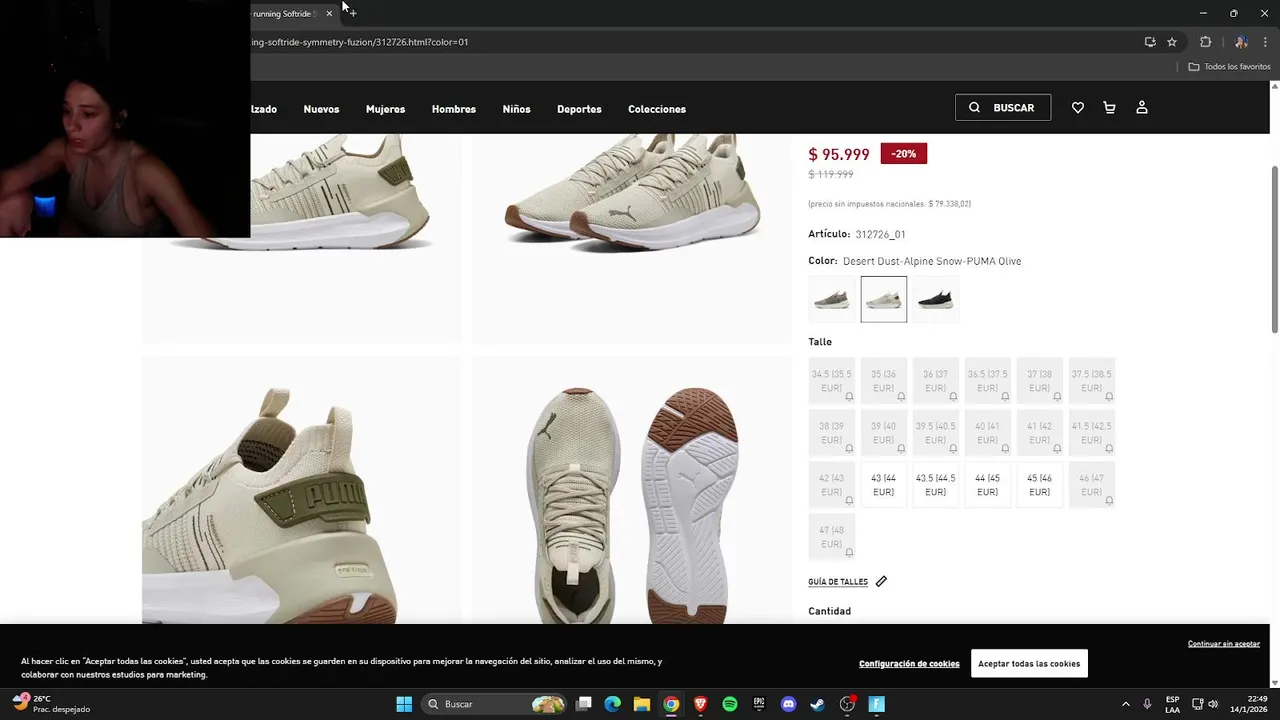Click the browser address bar URL
Image resolution: width=1280 pixels, height=720 pixels.
click(x=360, y=42)
